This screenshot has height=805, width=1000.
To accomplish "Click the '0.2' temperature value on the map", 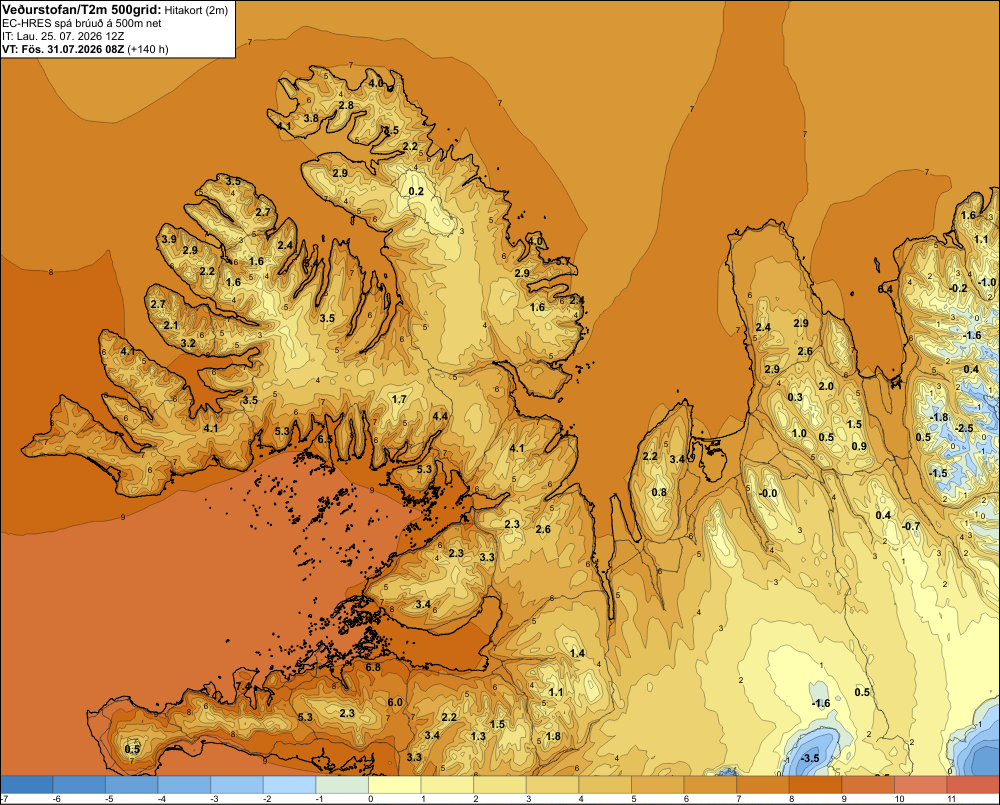I will 416,191.
